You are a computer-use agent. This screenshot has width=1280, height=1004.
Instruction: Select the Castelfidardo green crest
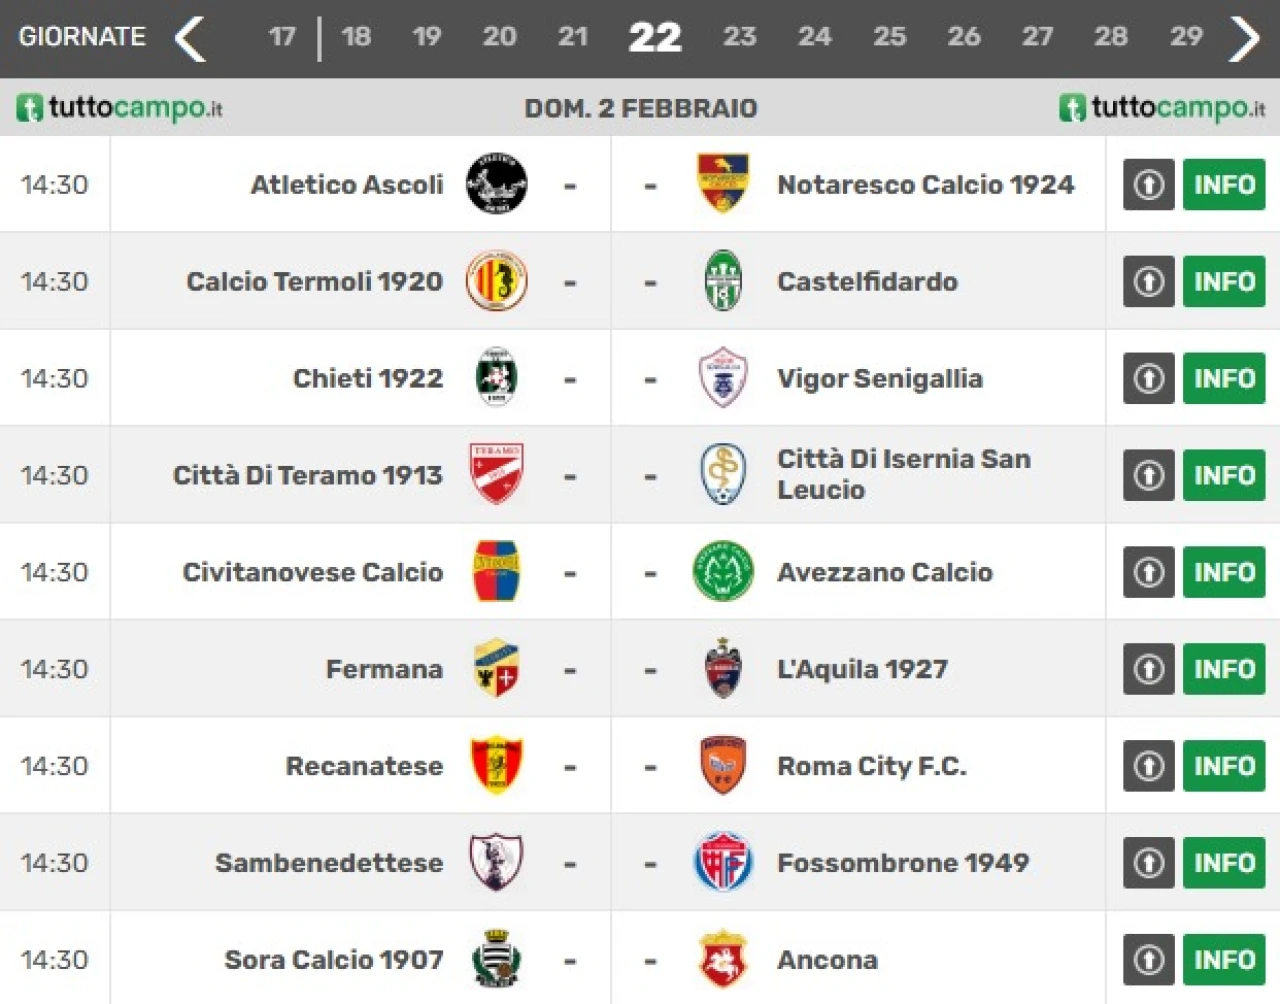[723, 280]
